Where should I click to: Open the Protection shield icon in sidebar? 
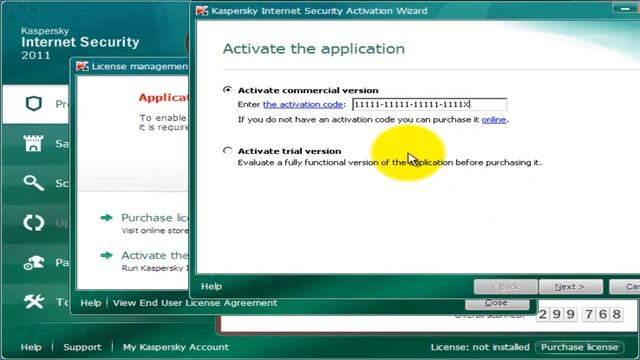[34, 104]
